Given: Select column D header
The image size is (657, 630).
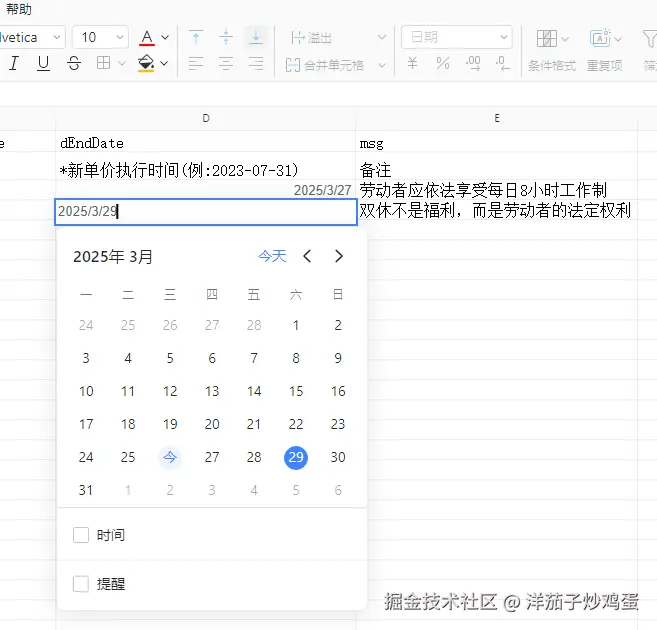Looking at the screenshot, I should [x=205, y=118].
